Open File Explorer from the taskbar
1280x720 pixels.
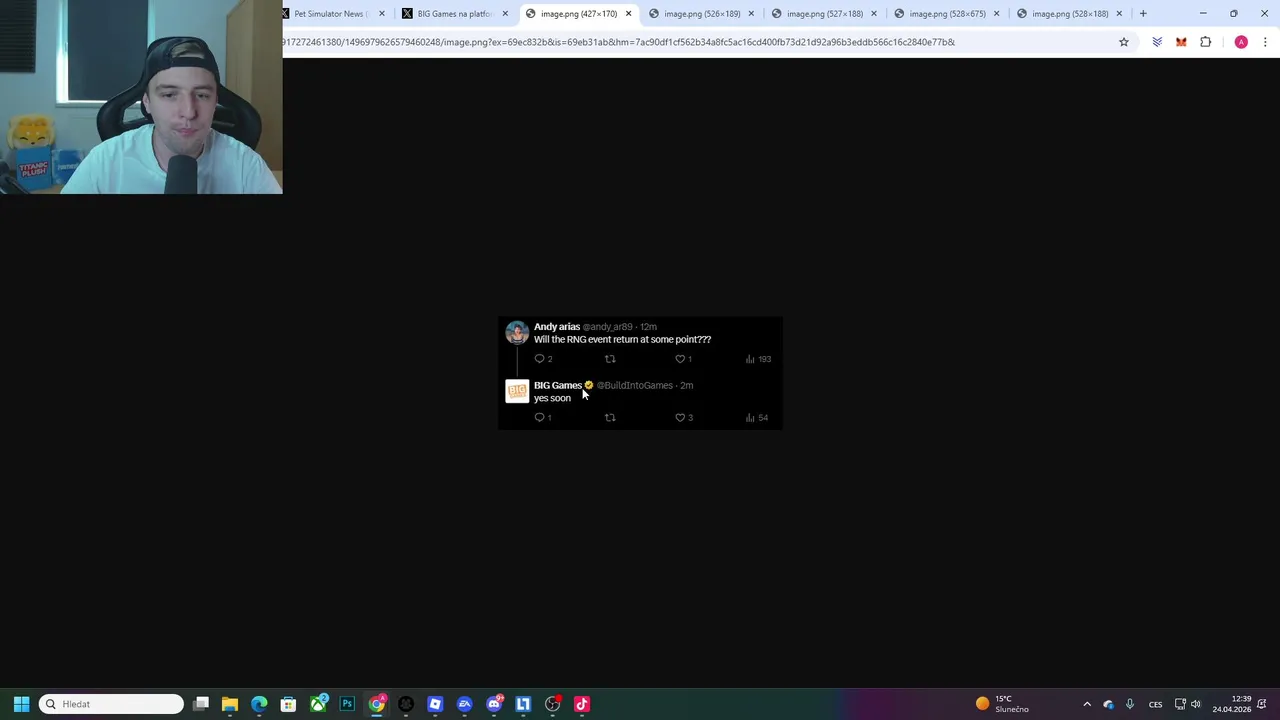230,704
